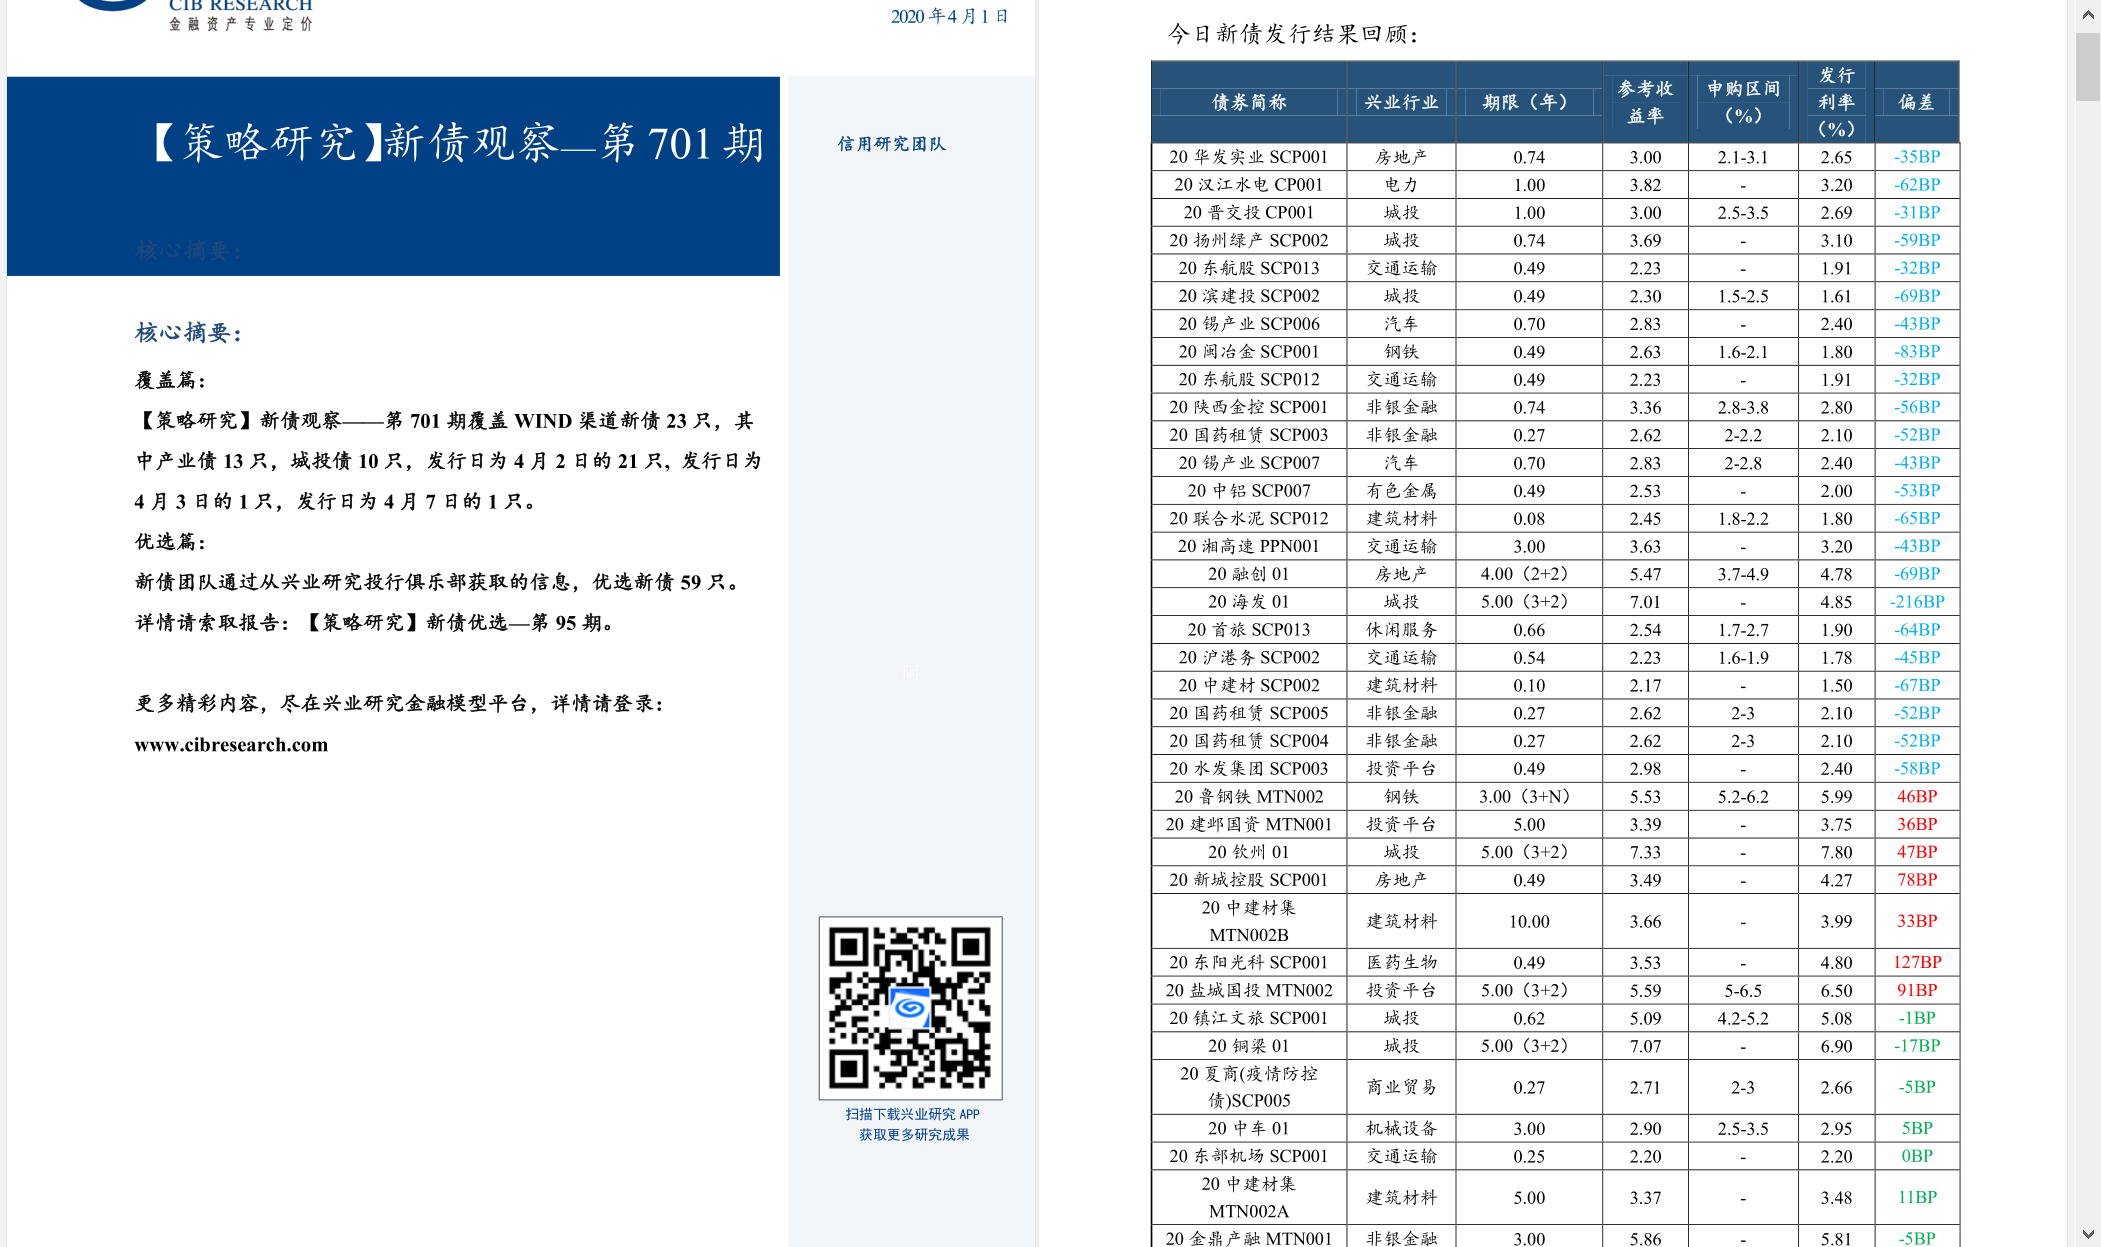Click the 参考收益率 column header

1645,102
